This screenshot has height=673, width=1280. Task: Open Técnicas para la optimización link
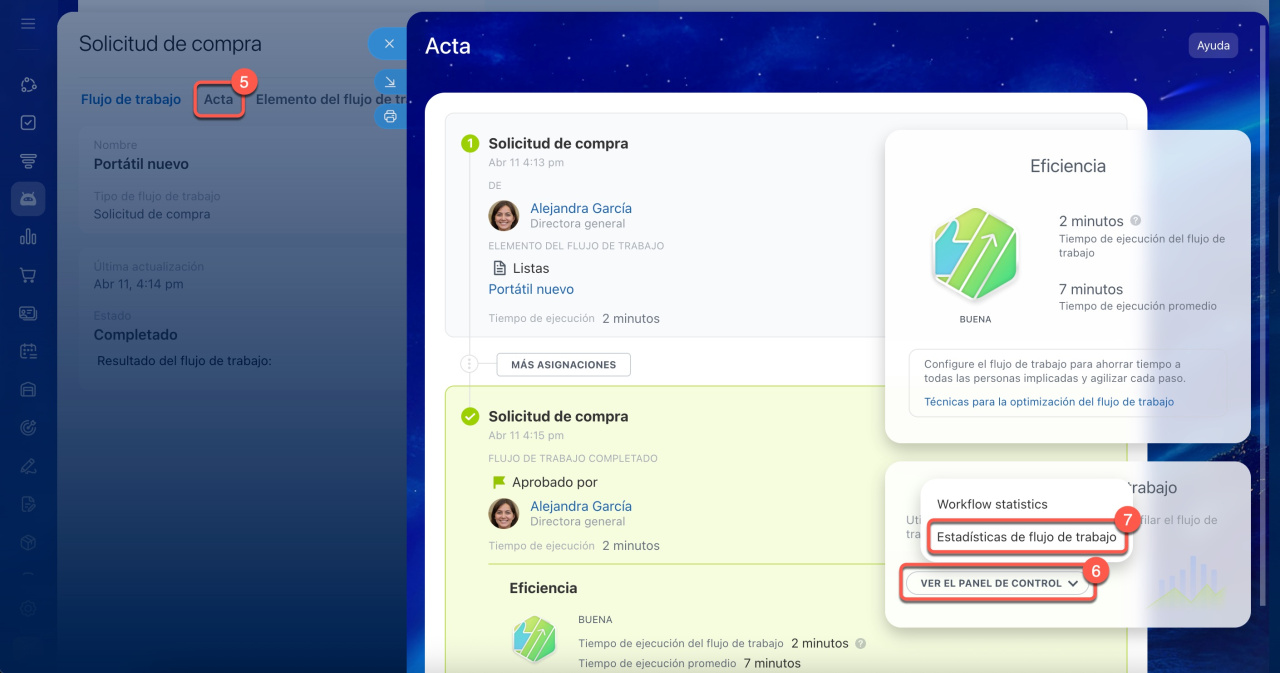(1048, 401)
